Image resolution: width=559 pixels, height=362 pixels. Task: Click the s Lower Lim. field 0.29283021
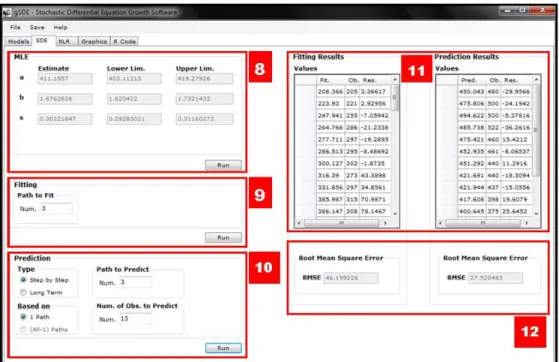coord(134,119)
